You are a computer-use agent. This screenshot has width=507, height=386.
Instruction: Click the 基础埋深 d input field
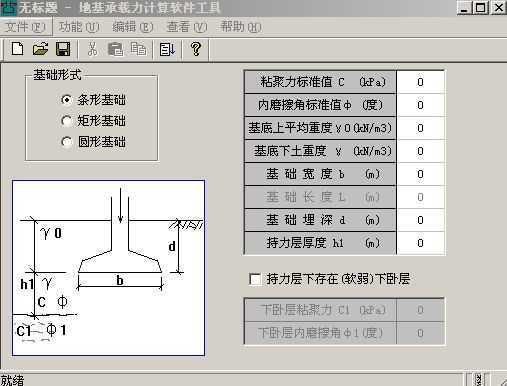tap(420, 220)
